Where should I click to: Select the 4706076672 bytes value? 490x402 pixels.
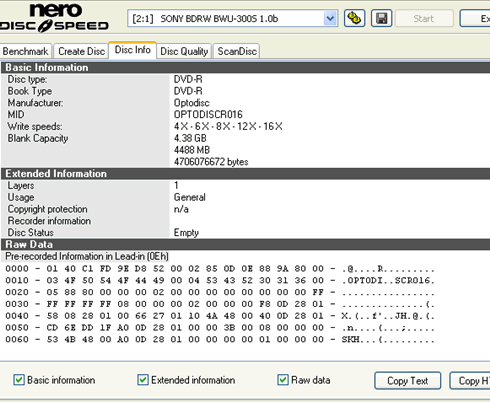[211, 162]
